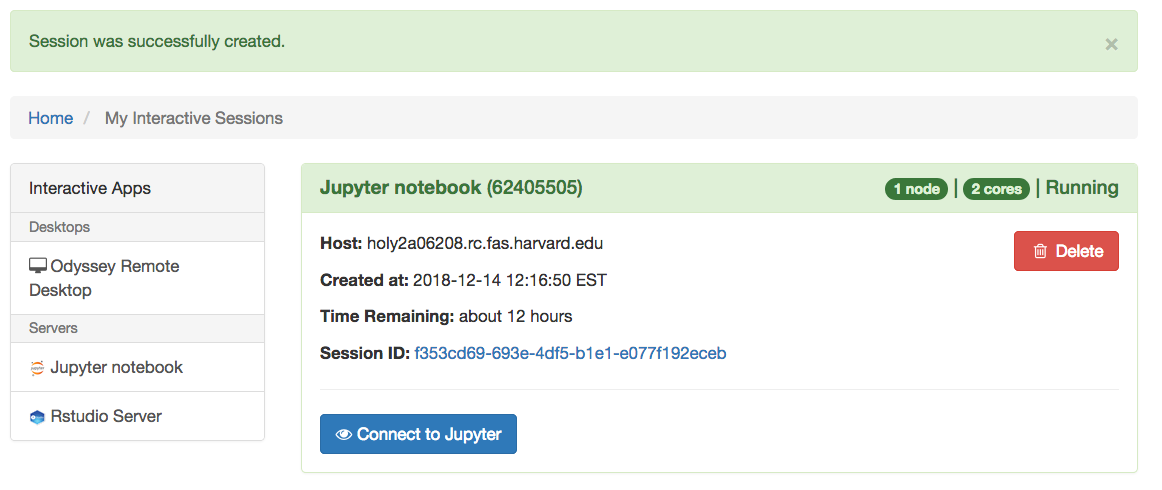Dismiss the session created alert
Image resolution: width=1162 pixels, height=490 pixels.
click(x=1111, y=44)
